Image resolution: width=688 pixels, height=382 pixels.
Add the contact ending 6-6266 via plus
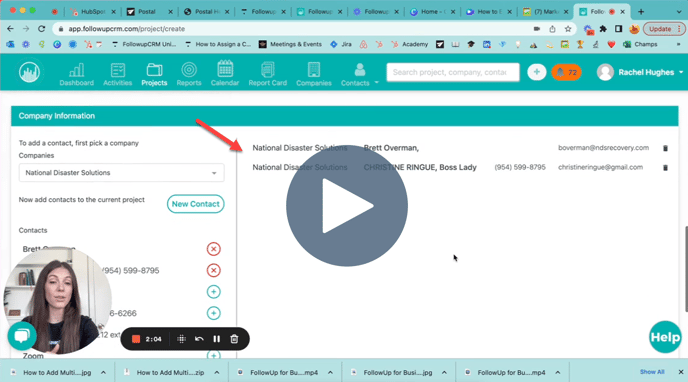(x=213, y=313)
